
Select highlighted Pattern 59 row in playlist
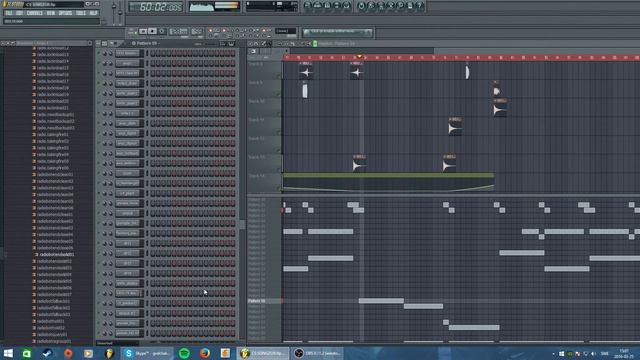click(x=264, y=301)
